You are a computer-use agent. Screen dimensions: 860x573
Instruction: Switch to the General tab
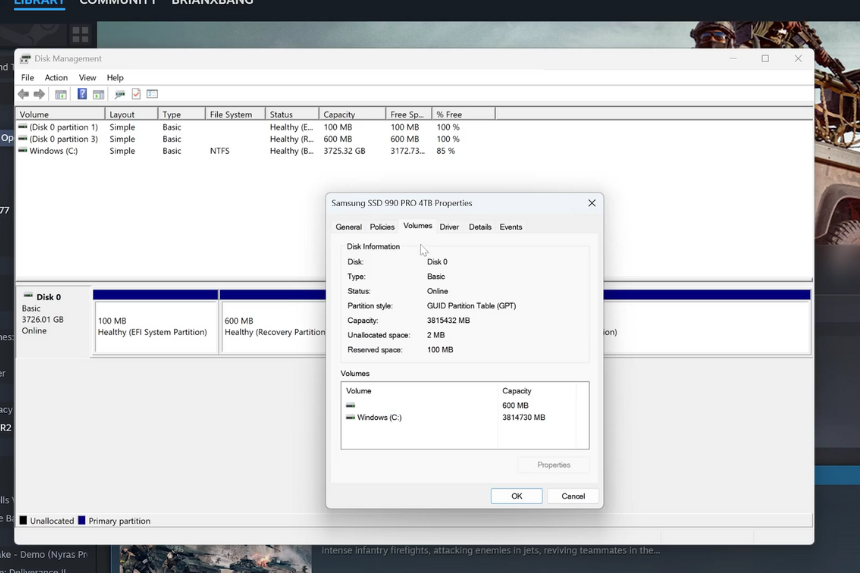(348, 227)
